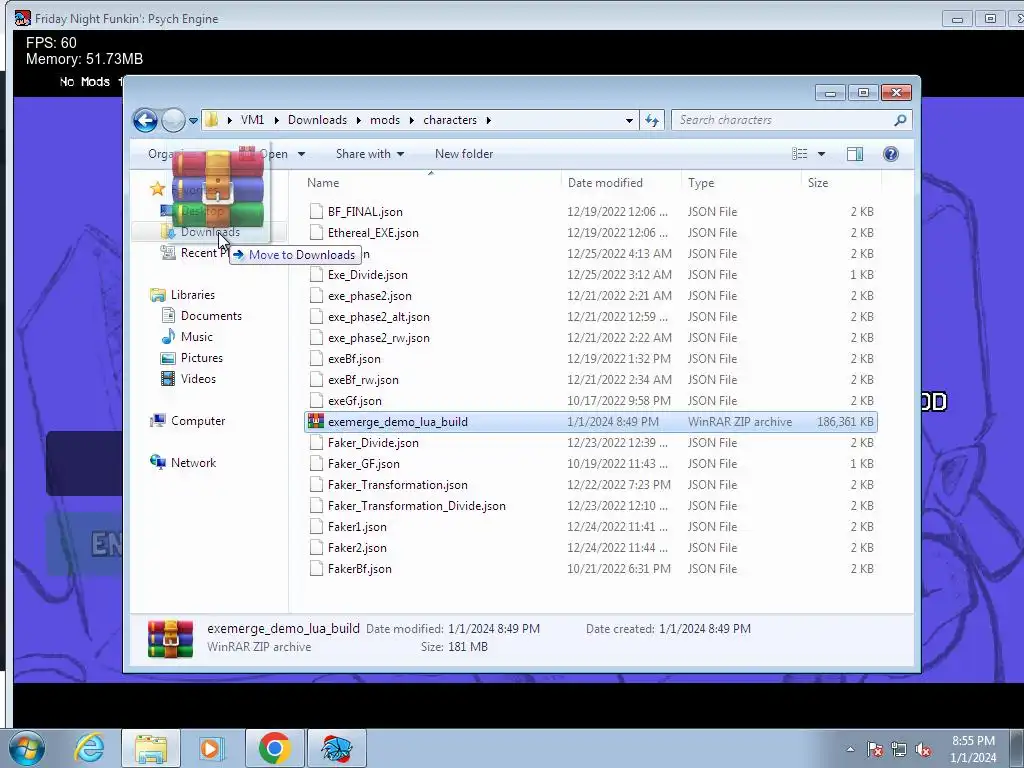The image size is (1024, 768).
Task: Expand the arrow after VM1 breadcrumb
Action: [276, 120]
